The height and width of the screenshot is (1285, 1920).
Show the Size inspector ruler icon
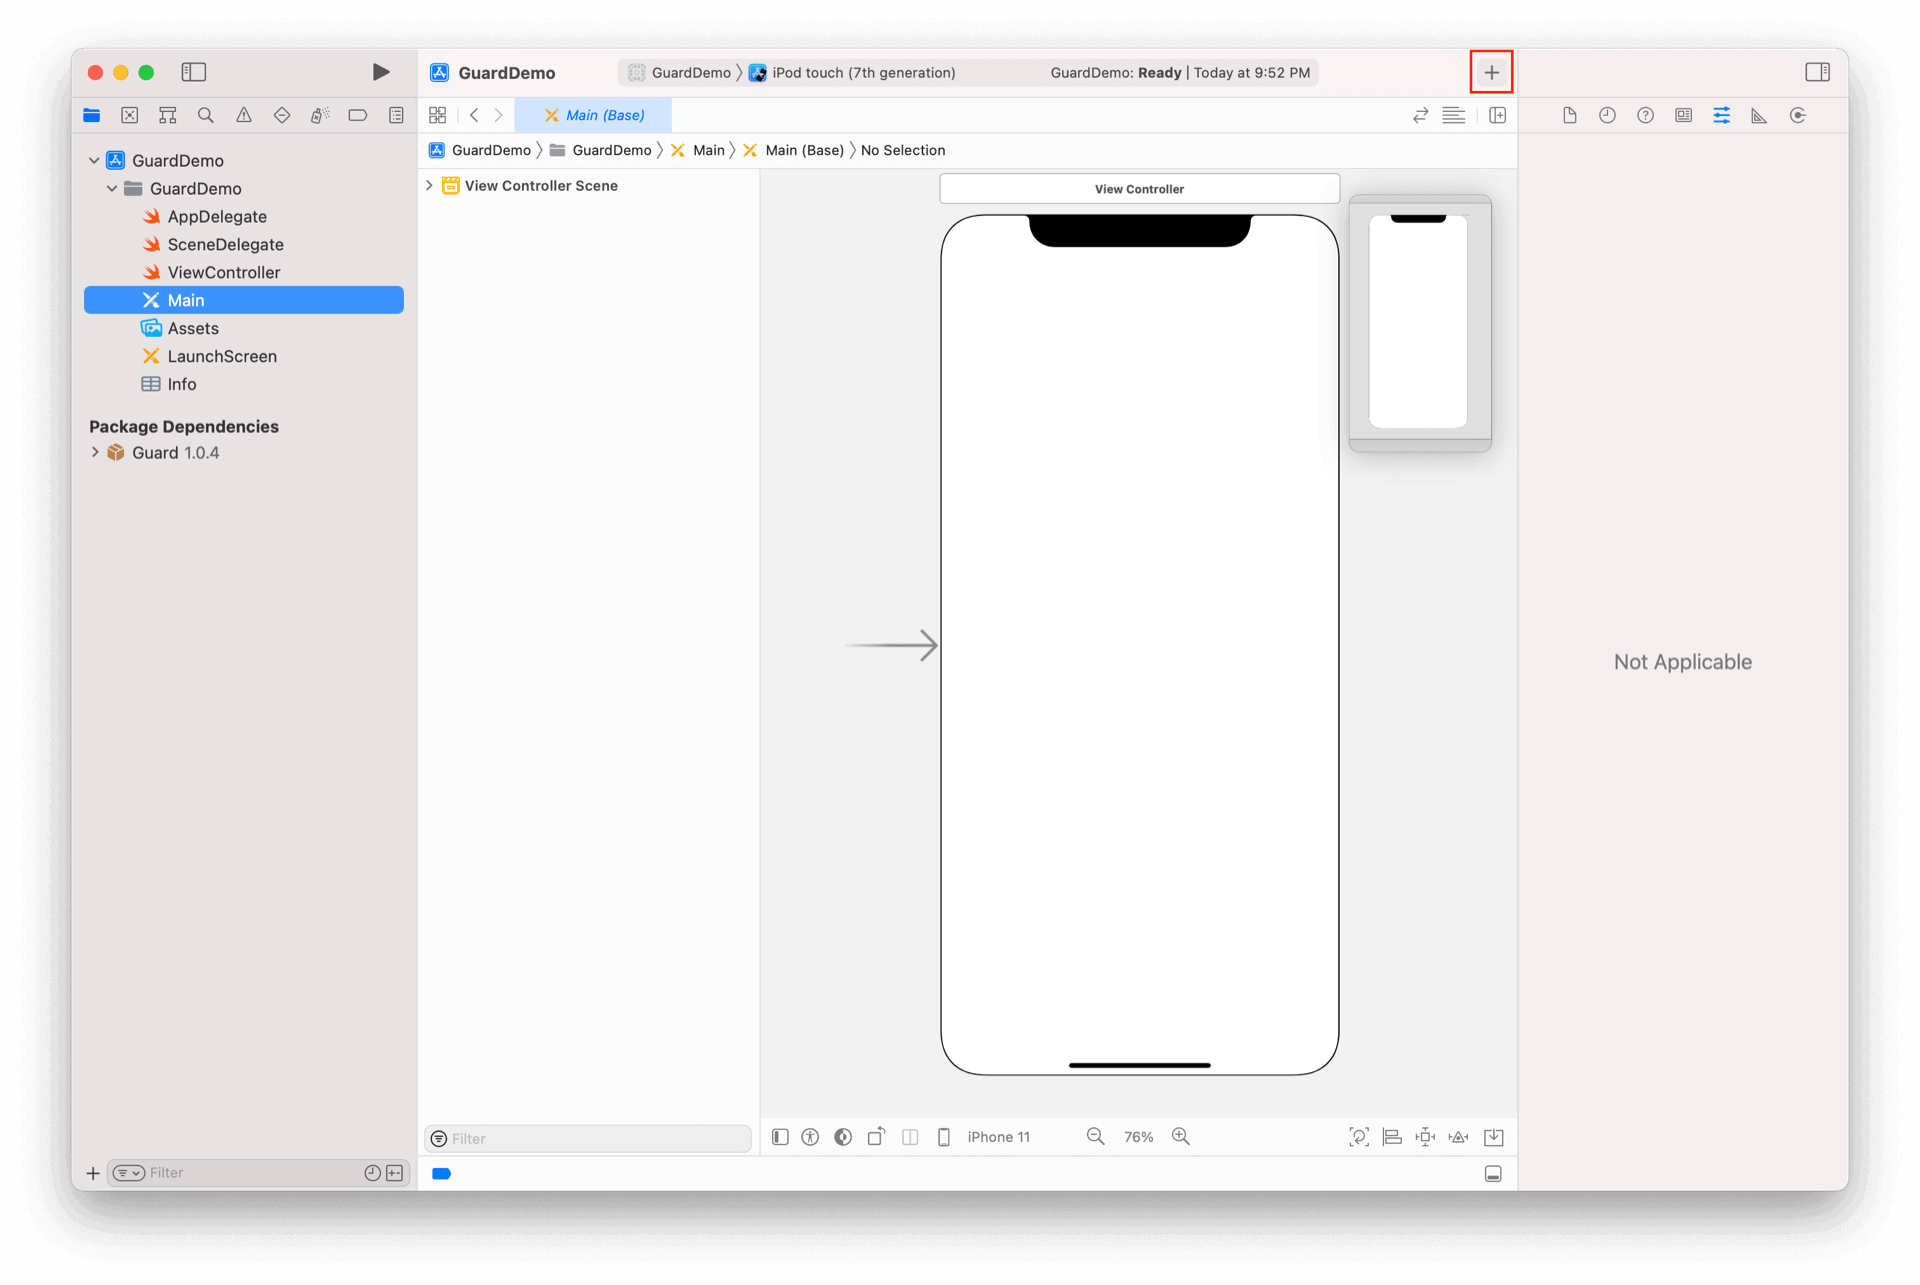pyautogui.click(x=1759, y=115)
